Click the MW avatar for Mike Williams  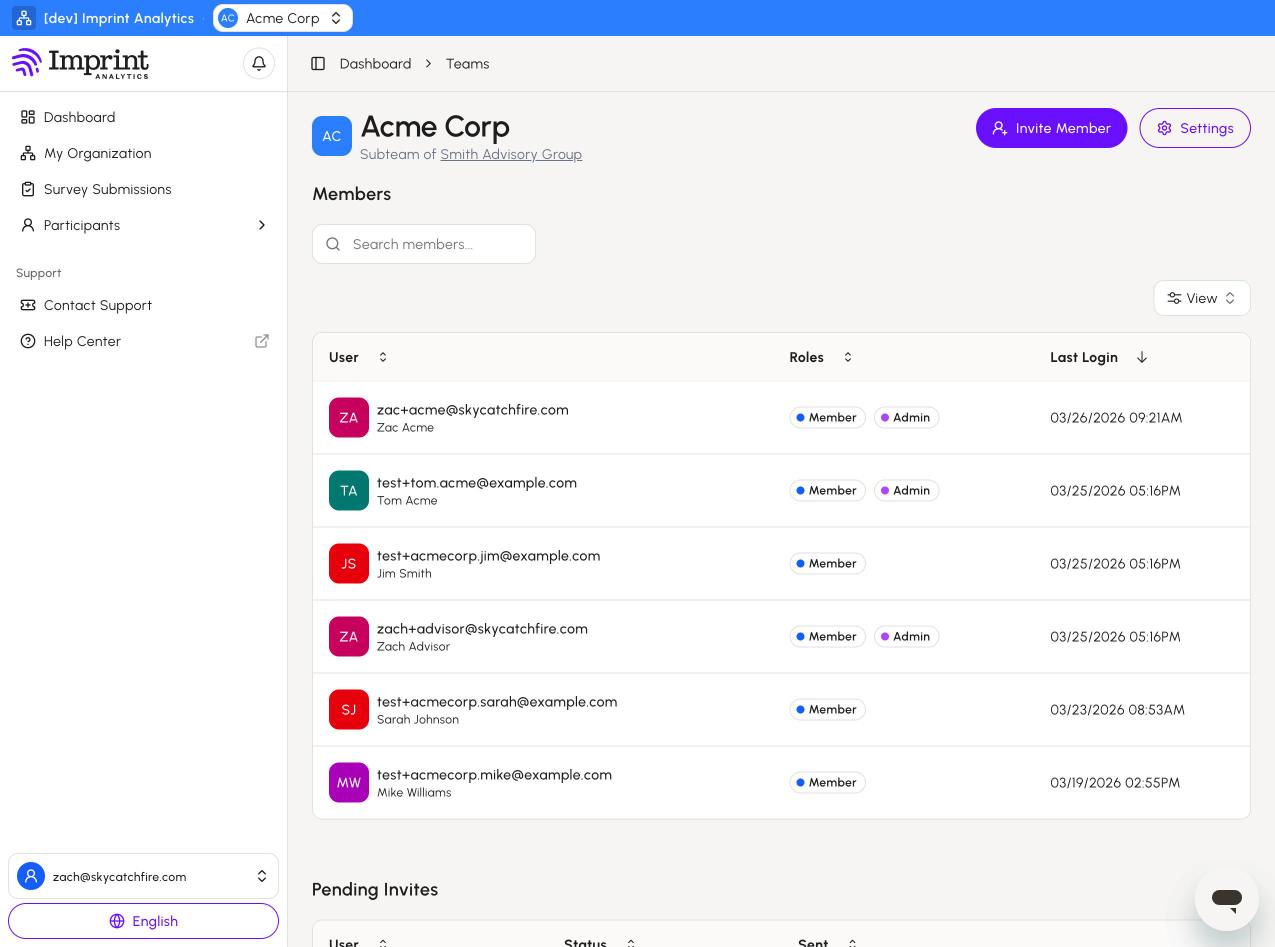tap(349, 783)
